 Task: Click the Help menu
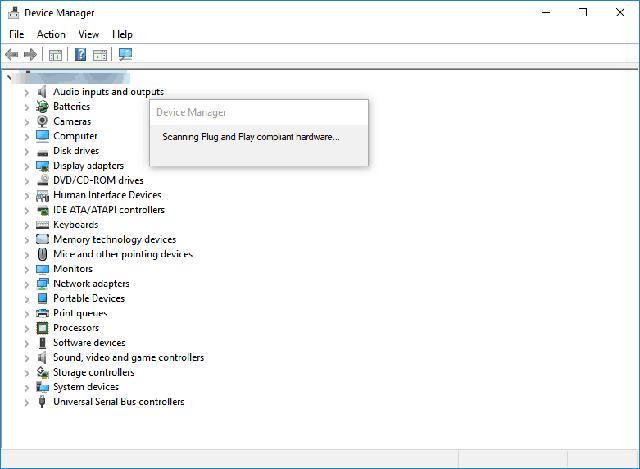[x=122, y=34]
